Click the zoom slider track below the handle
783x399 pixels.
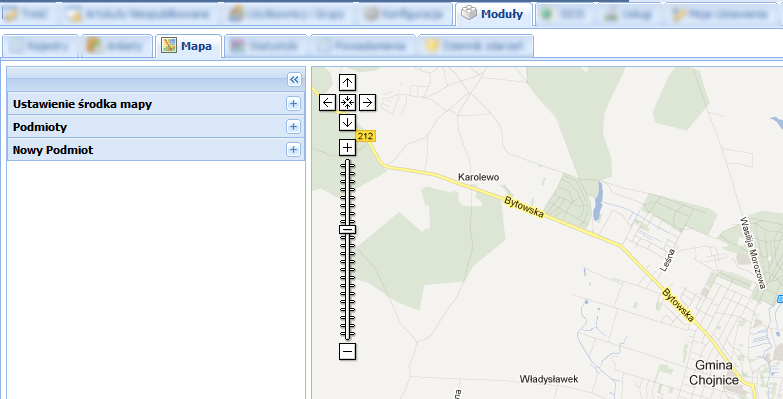[x=347, y=287]
